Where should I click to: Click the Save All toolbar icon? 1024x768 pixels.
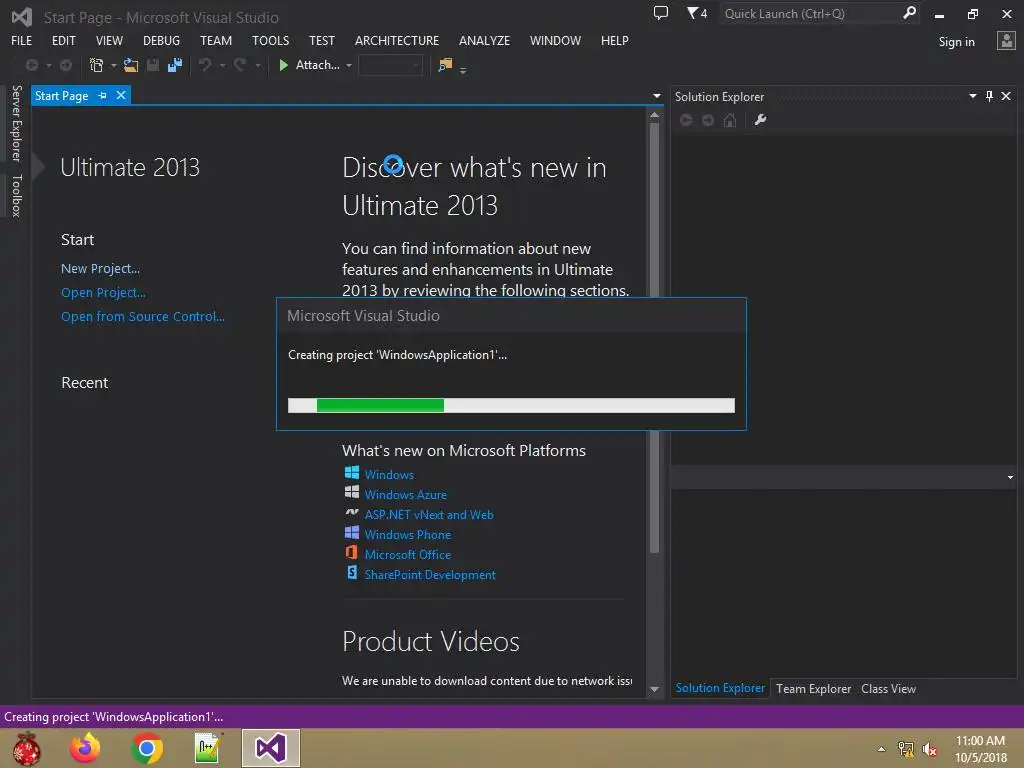point(175,65)
